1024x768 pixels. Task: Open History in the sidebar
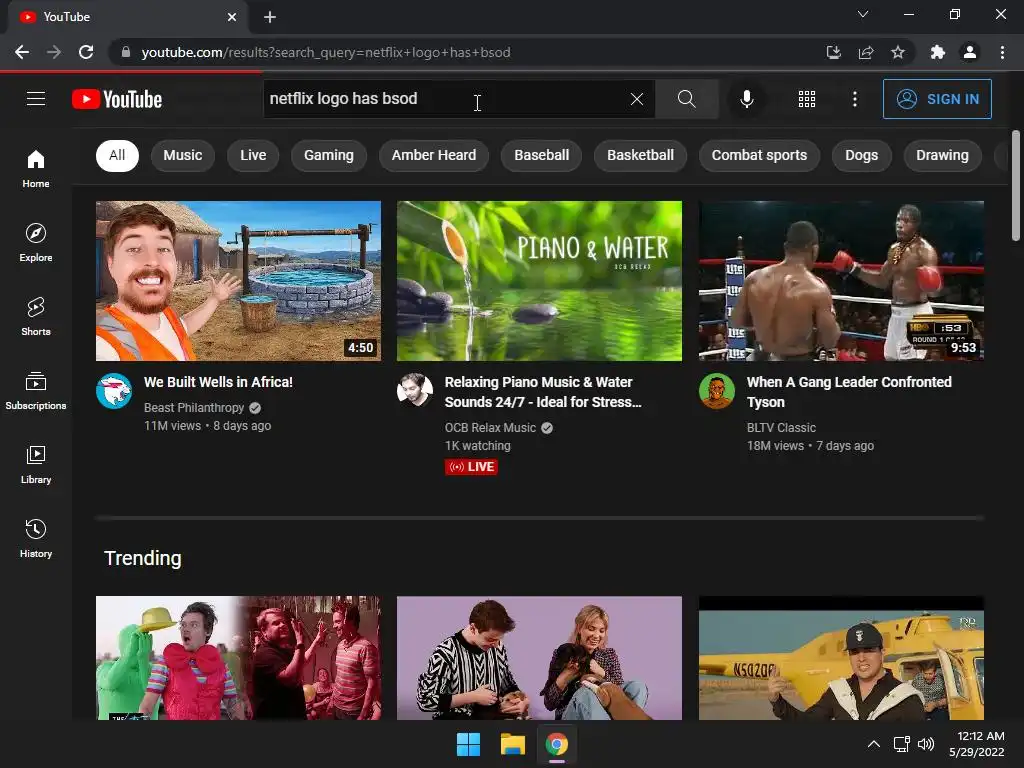click(36, 539)
